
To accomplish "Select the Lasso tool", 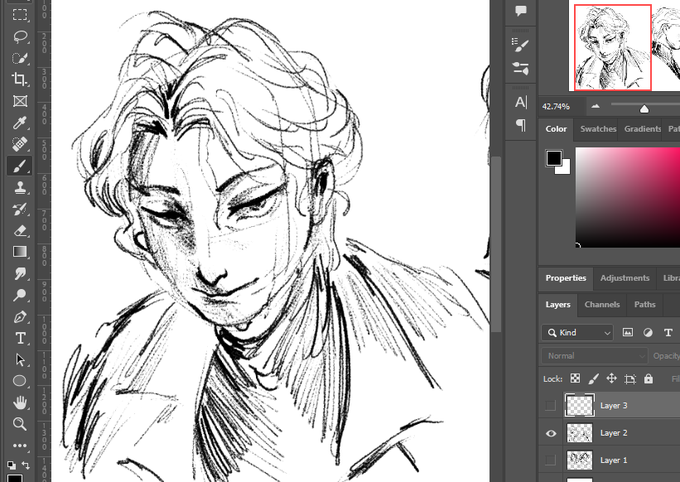I will click(20, 36).
